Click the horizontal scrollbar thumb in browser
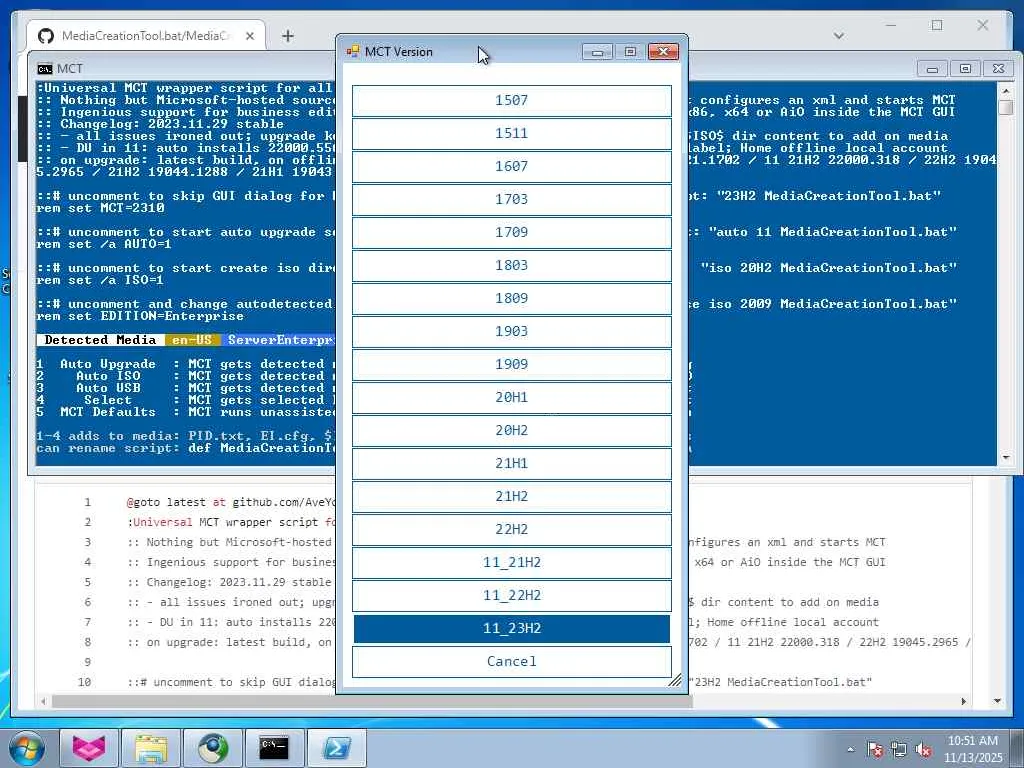This screenshot has height=768, width=1024. pyautogui.click(x=372, y=701)
